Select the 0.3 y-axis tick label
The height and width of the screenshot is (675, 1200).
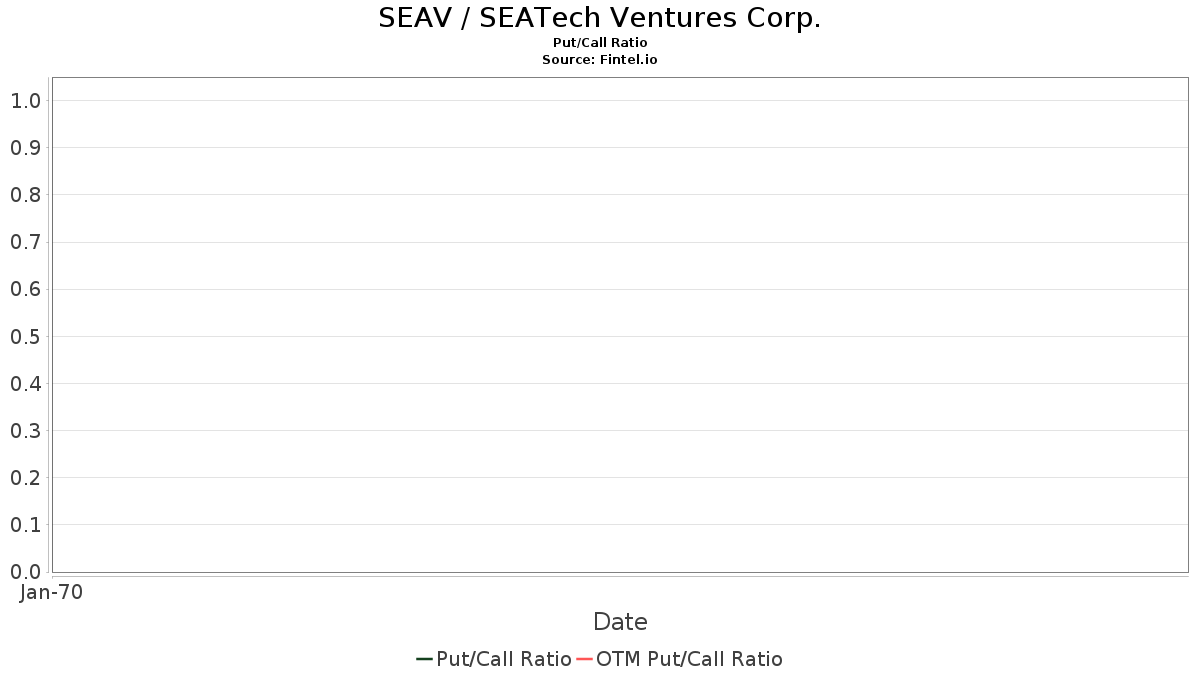click(x=25, y=431)
